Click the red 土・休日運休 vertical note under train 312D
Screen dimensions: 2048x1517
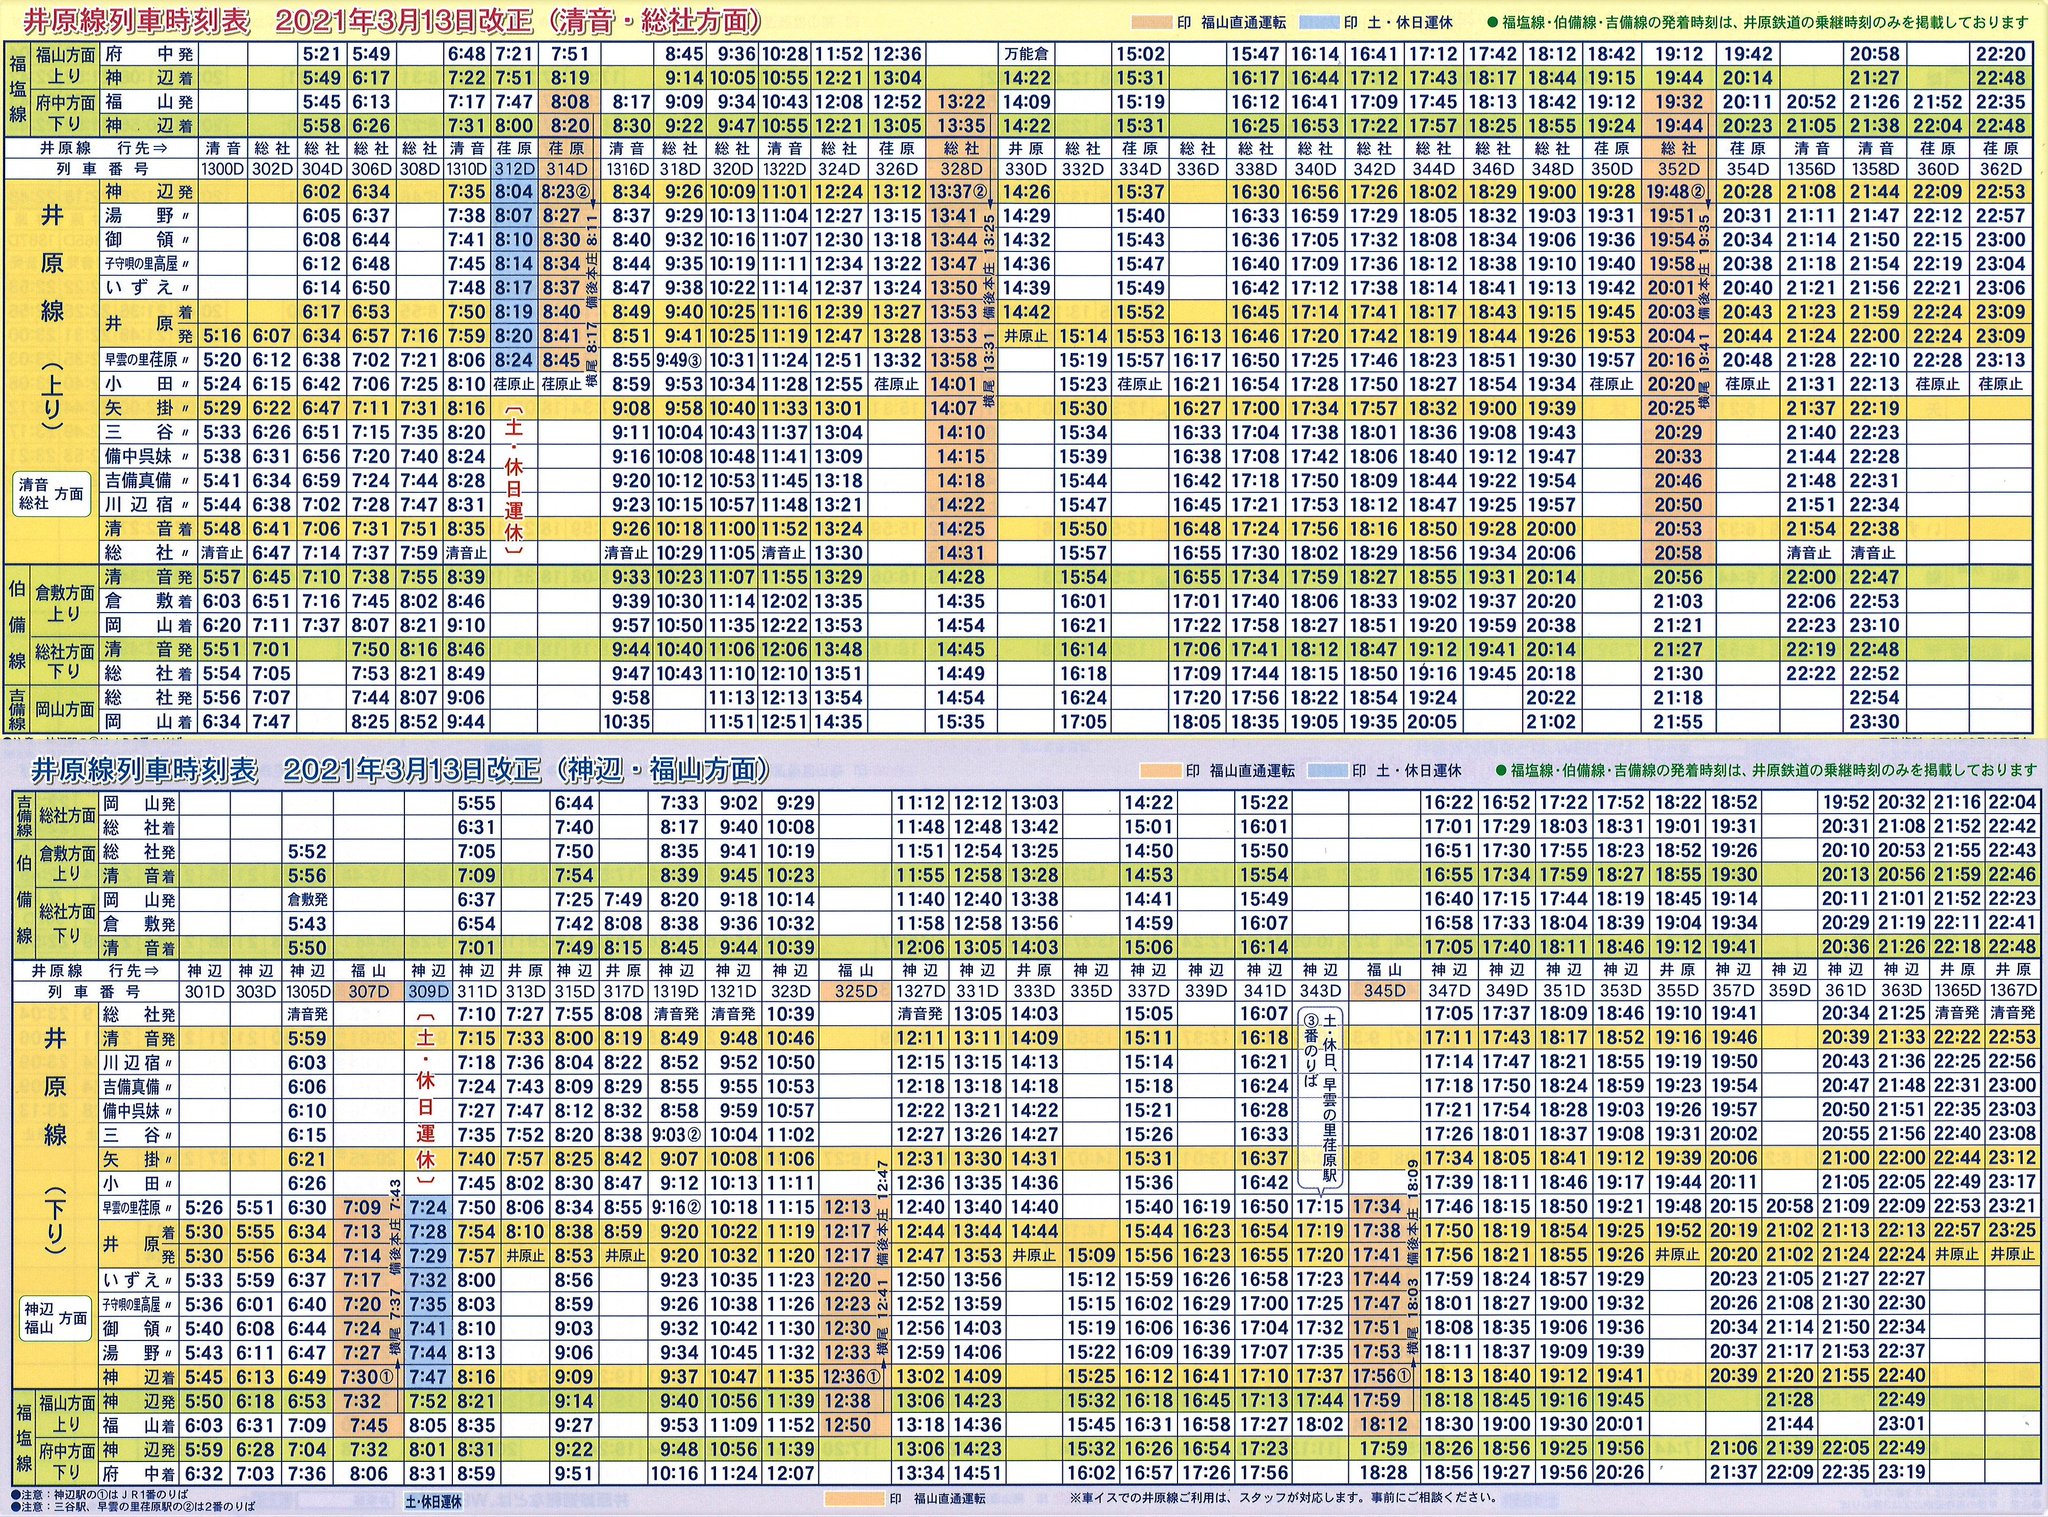514,481
